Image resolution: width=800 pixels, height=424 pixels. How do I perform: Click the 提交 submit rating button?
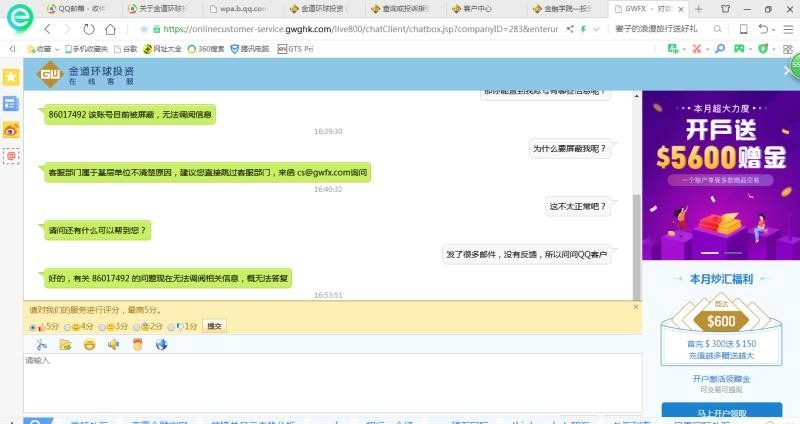click(214, 326)
